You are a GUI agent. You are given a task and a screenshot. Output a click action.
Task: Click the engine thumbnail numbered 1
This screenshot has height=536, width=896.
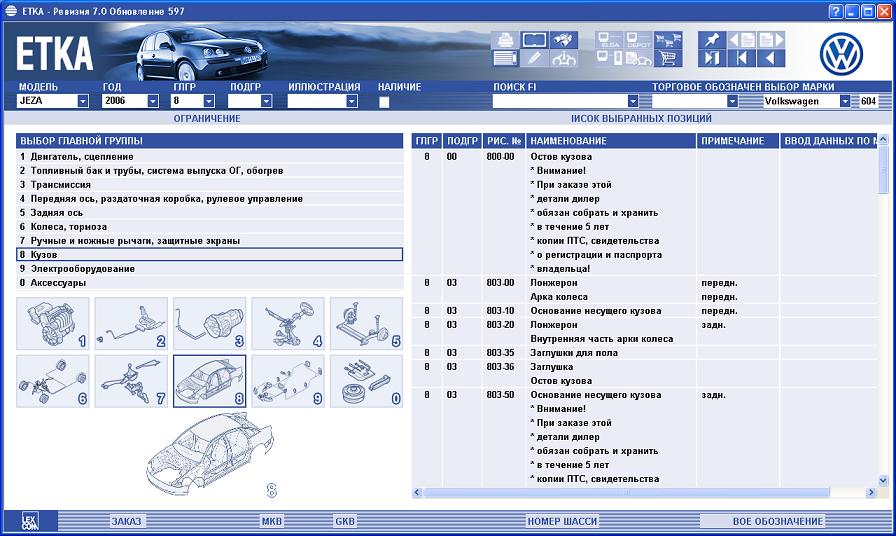point(53,323)
